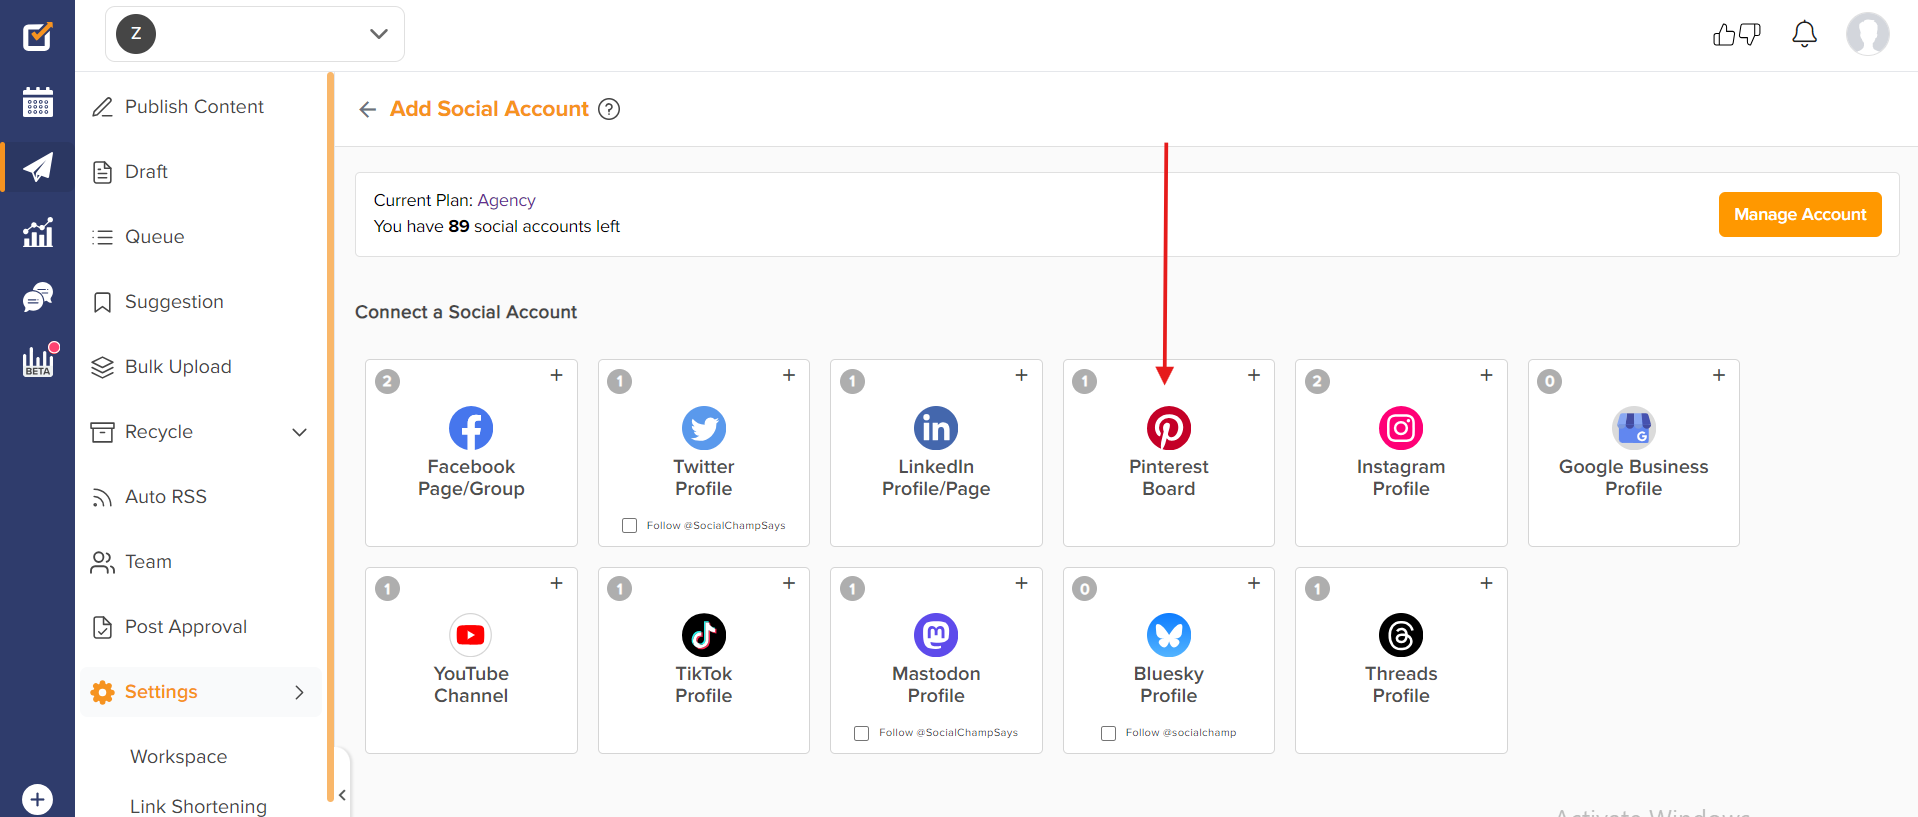Open the BETA bar chart icon
Image resolution: width=1918 pixels, height=817 pixels.
pos(38,361)
